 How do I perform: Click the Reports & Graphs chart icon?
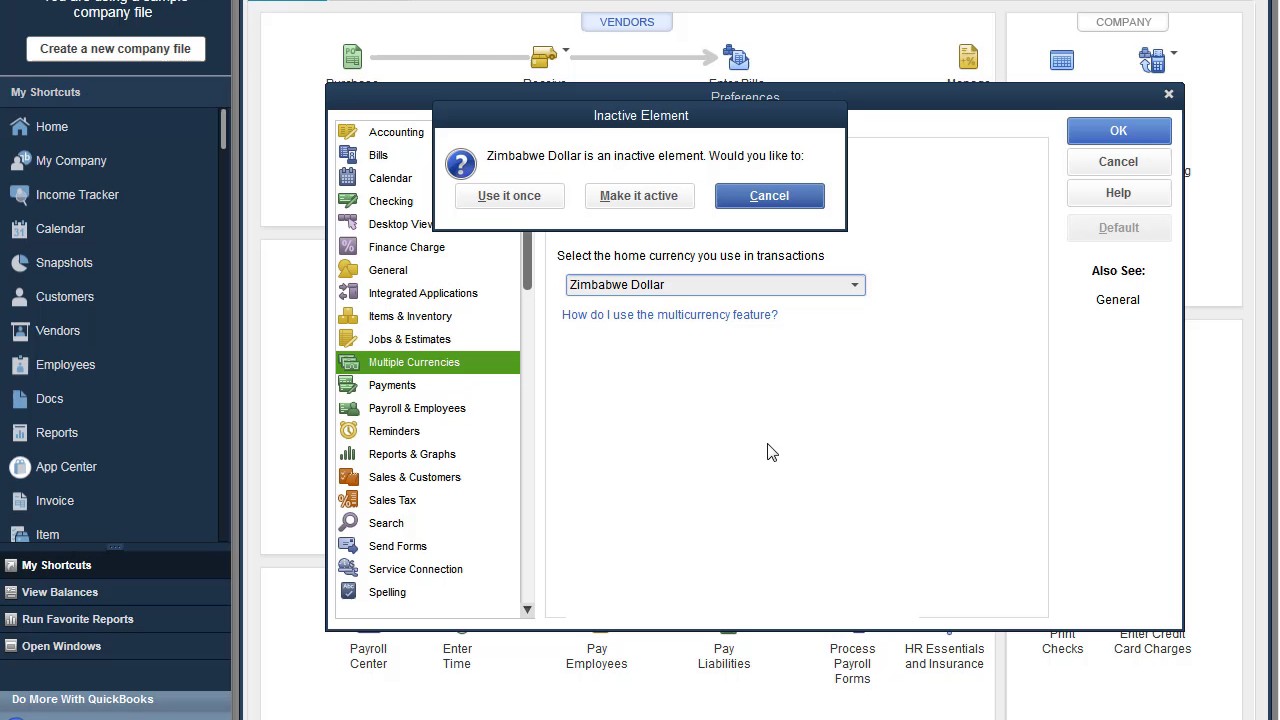pos(348,454)
